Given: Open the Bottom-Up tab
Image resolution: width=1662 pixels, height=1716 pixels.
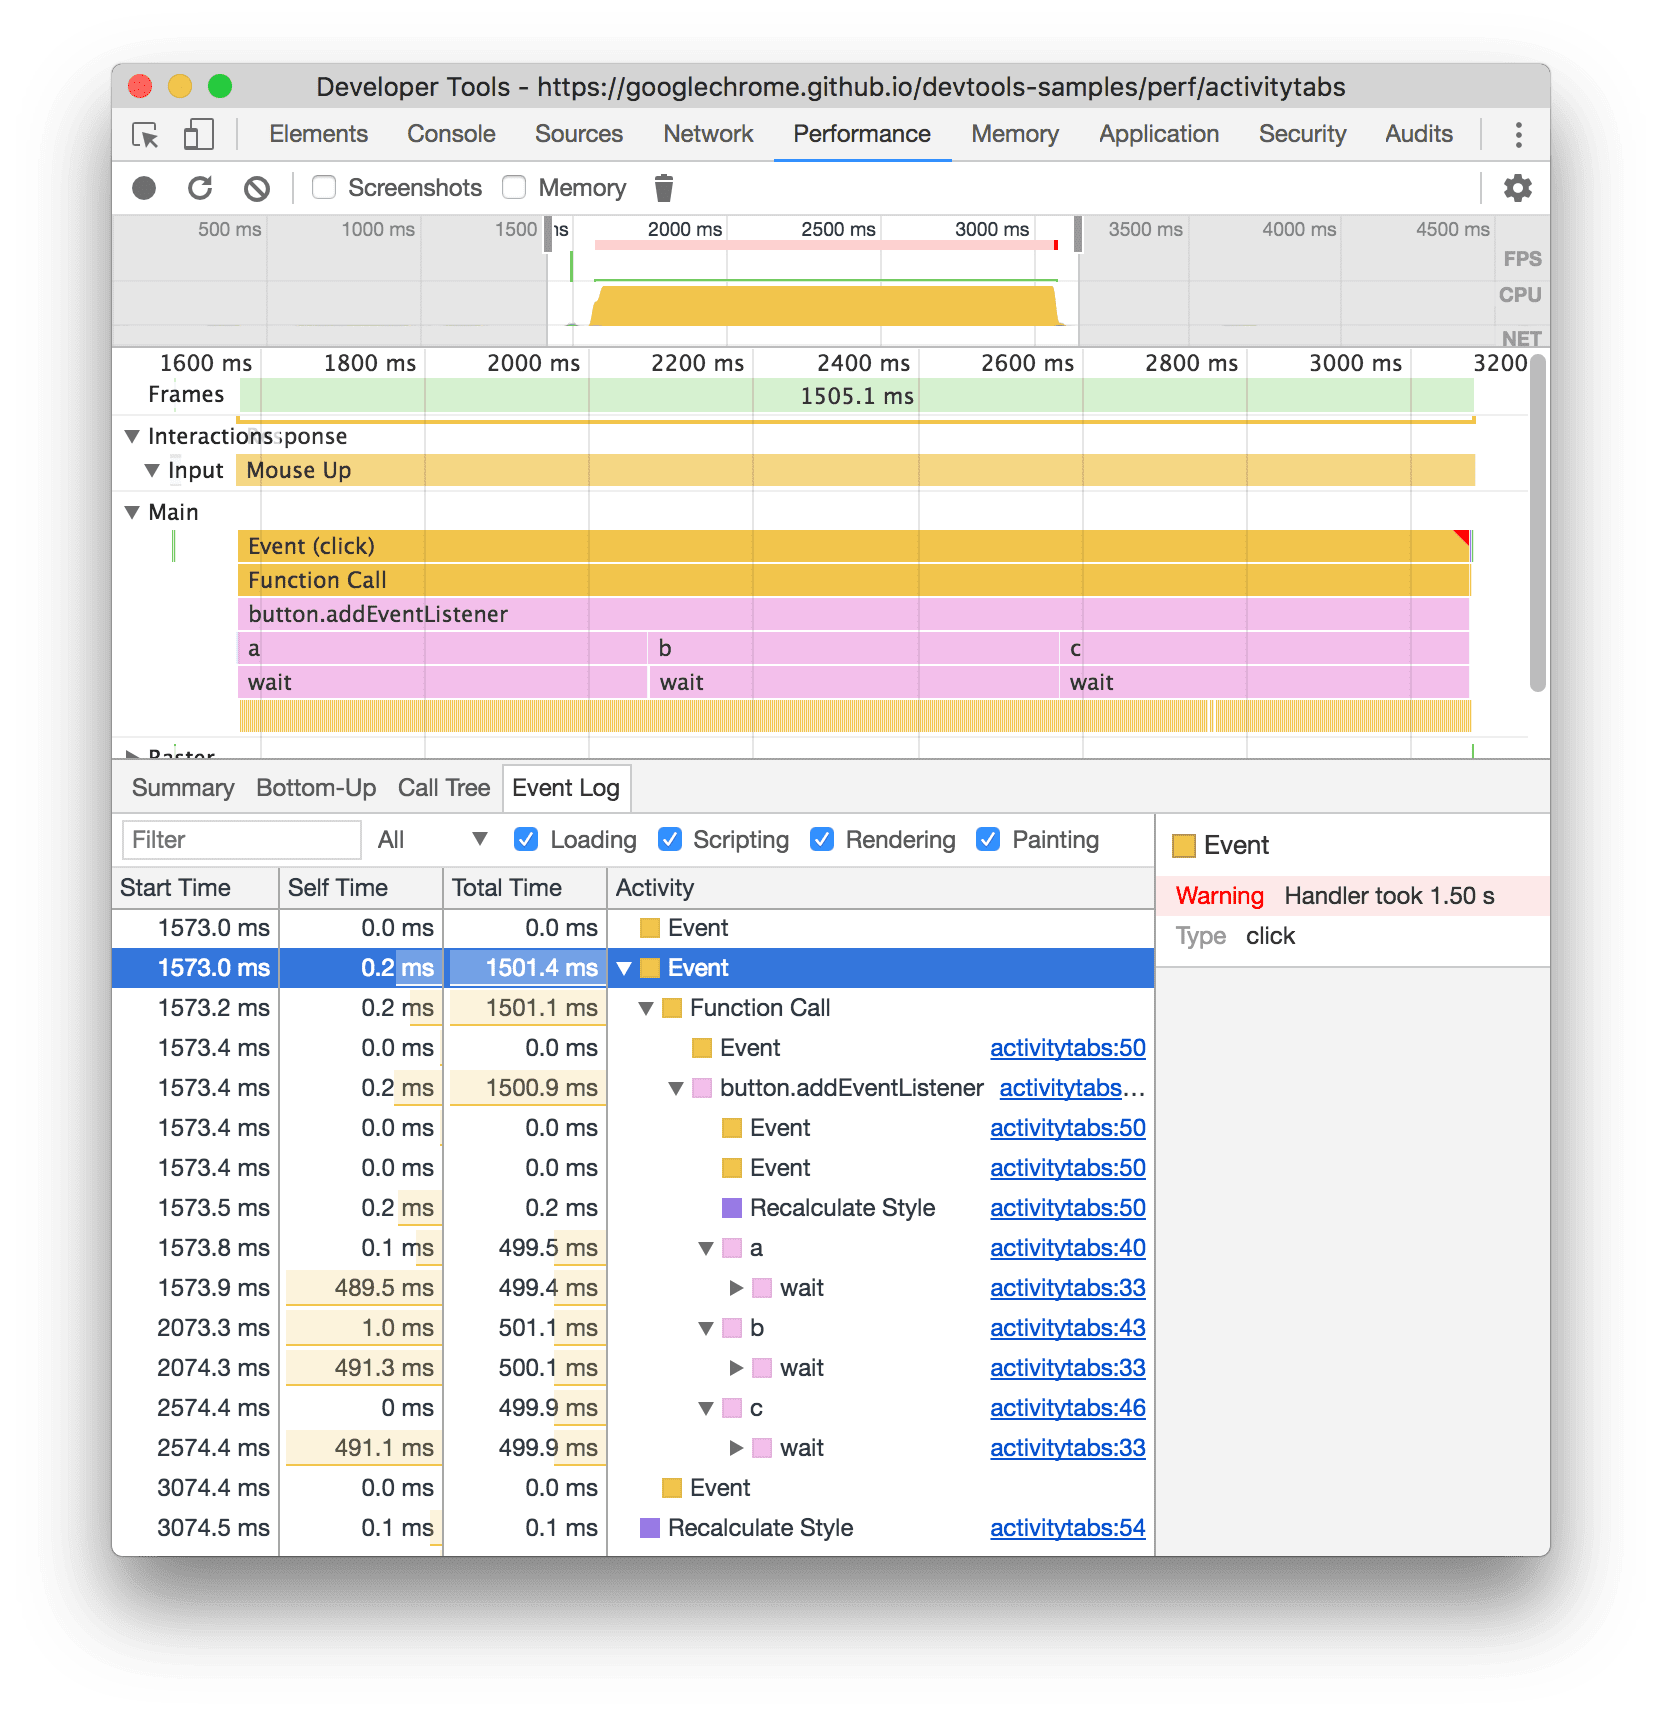Looking at the screenshot, I should click(x=316, y=788).
